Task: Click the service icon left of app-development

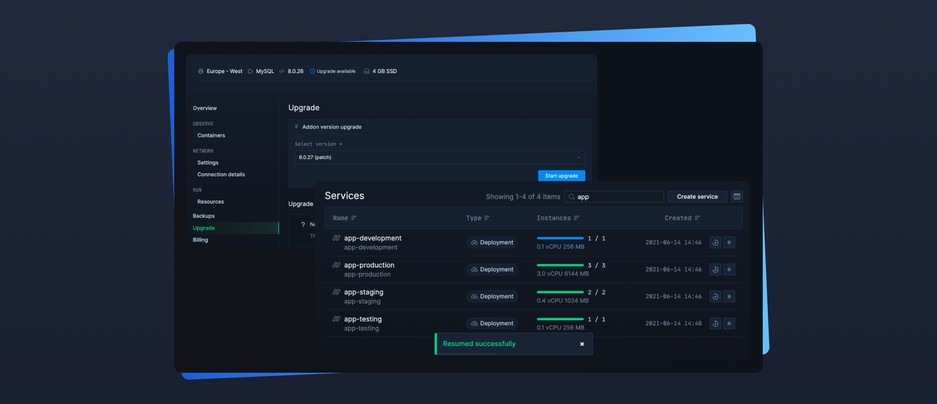Action: pos(336,238)
